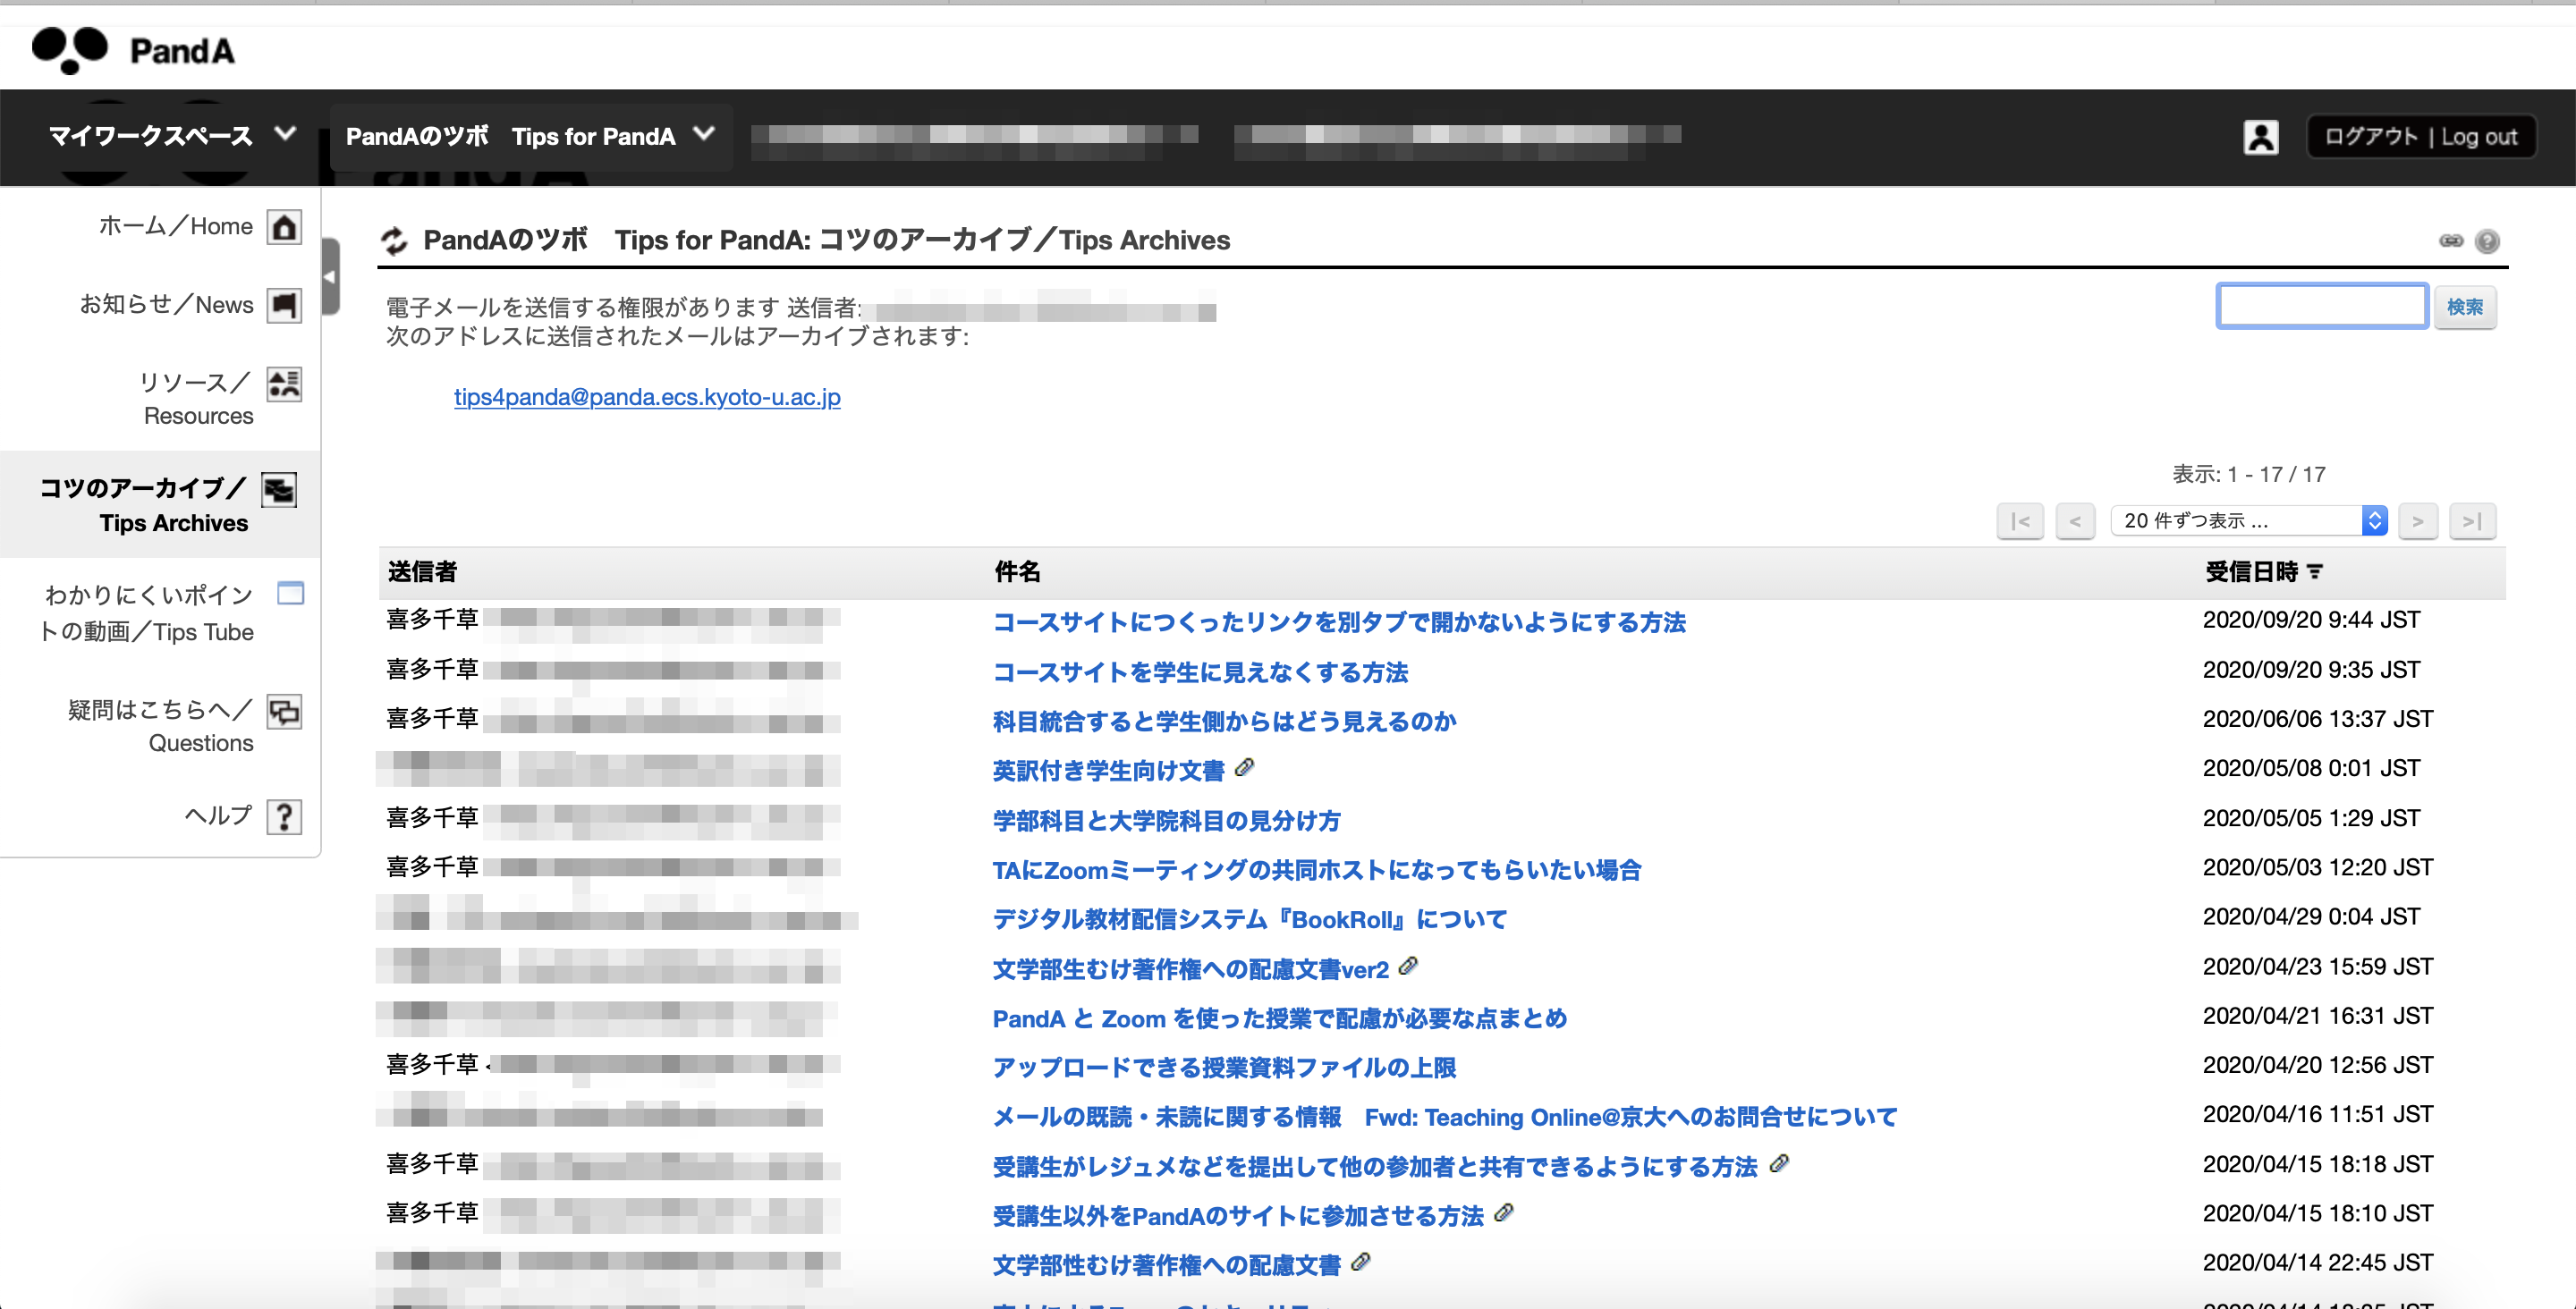Screen dimensions: 2576x1309
Task: Open the 20 件ずつ表示 page size dropdown
Action: tap(2249, 521)
